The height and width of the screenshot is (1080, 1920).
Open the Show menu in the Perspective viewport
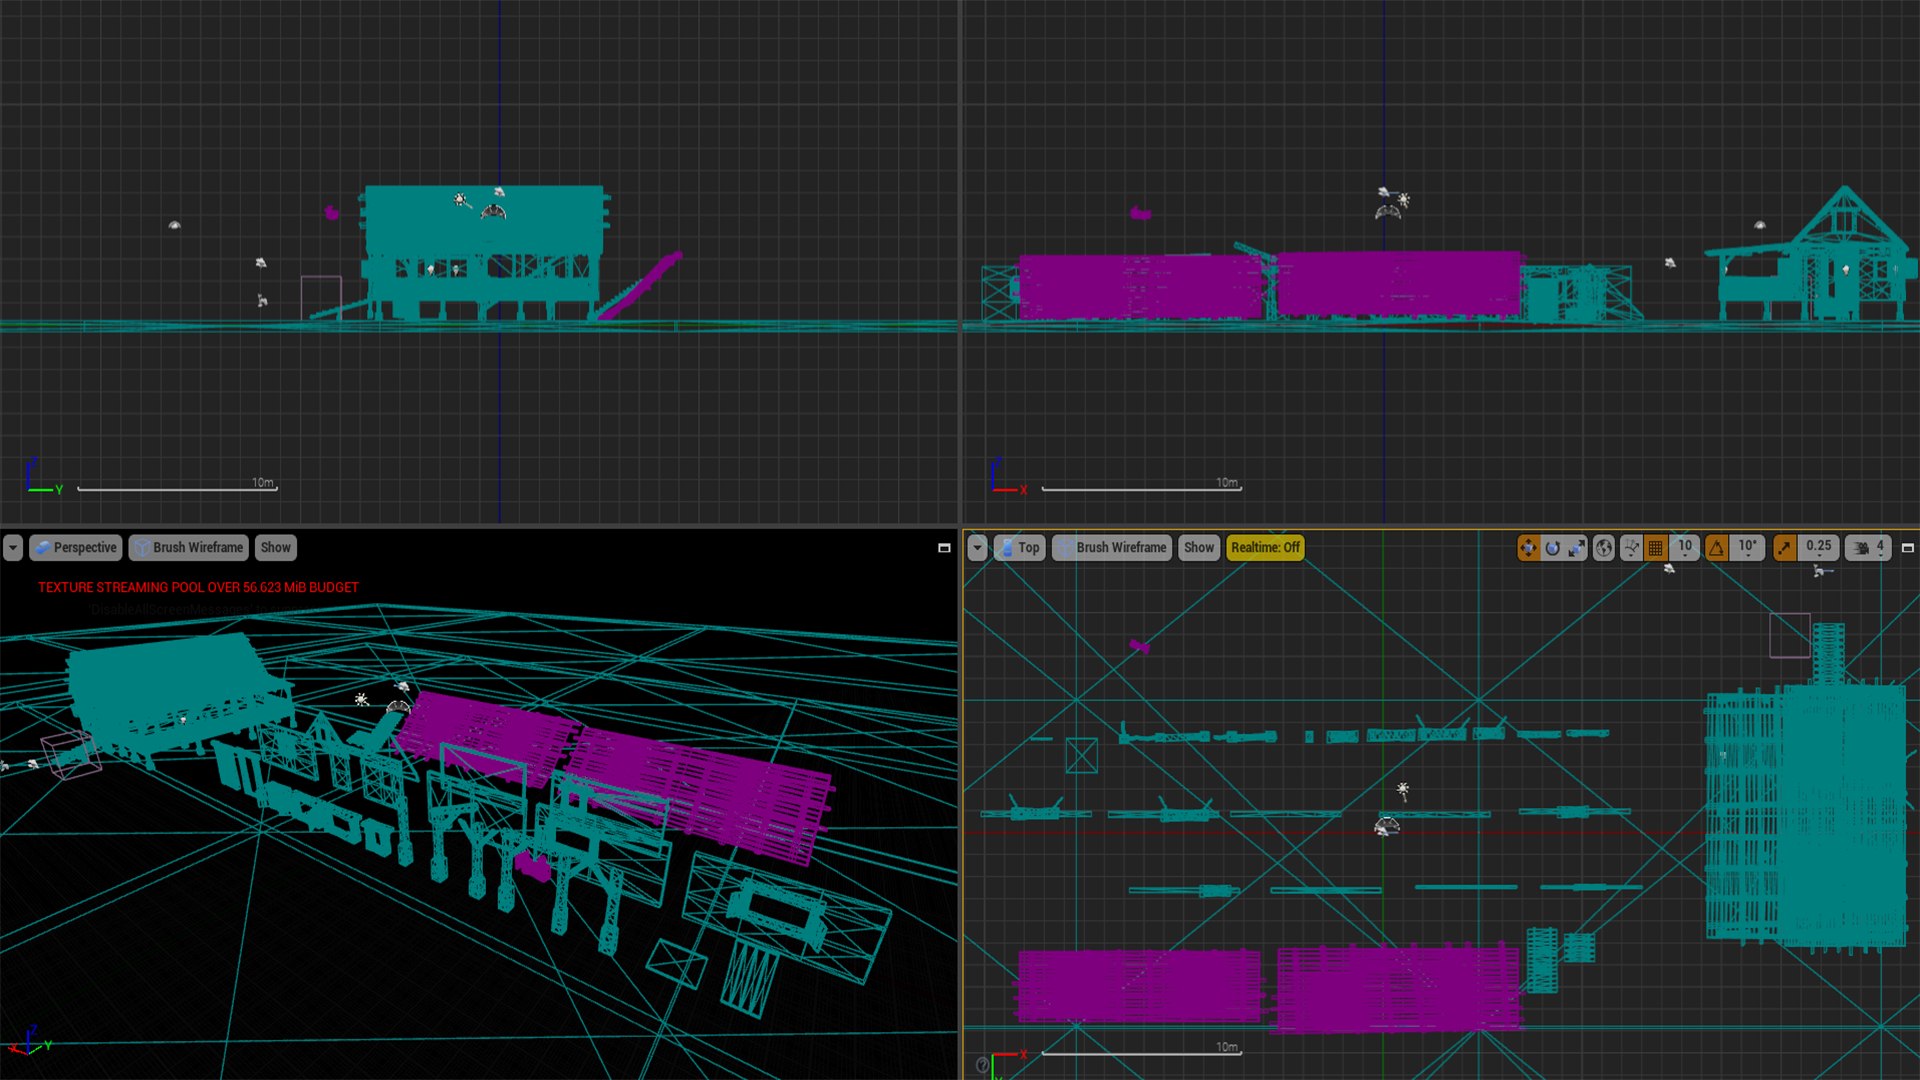pyautogui.click(x=275, y=547)
